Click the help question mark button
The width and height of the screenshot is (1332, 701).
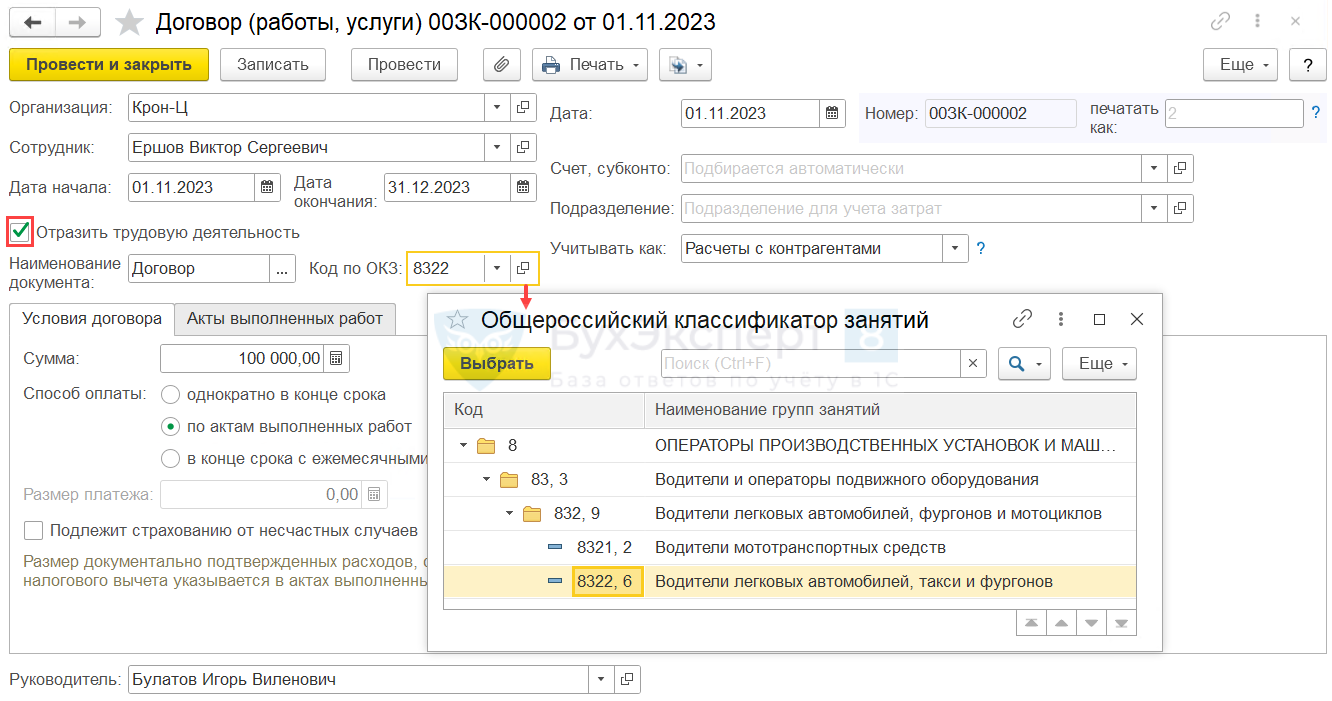[x=1307, y=65]
